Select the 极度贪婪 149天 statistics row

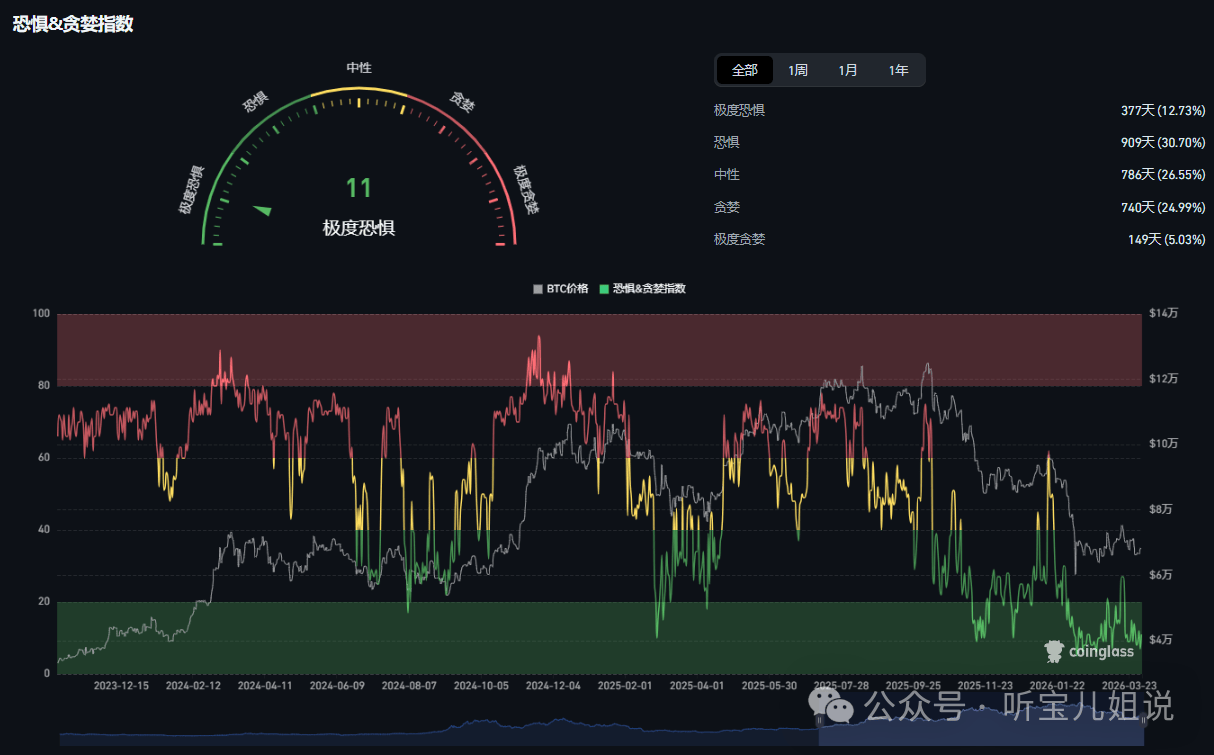958,239
